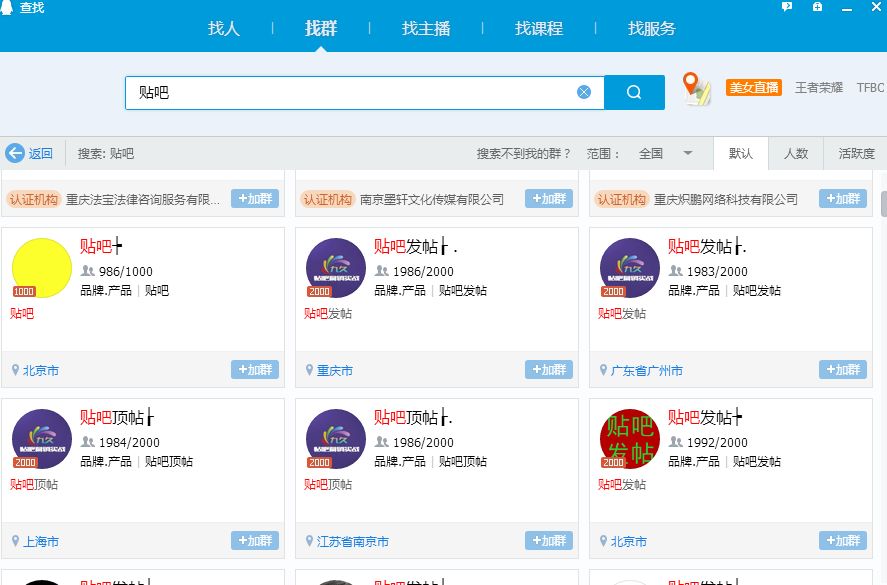Join the 重庆炽鹏网络科技 group

(x=843, y=199)
